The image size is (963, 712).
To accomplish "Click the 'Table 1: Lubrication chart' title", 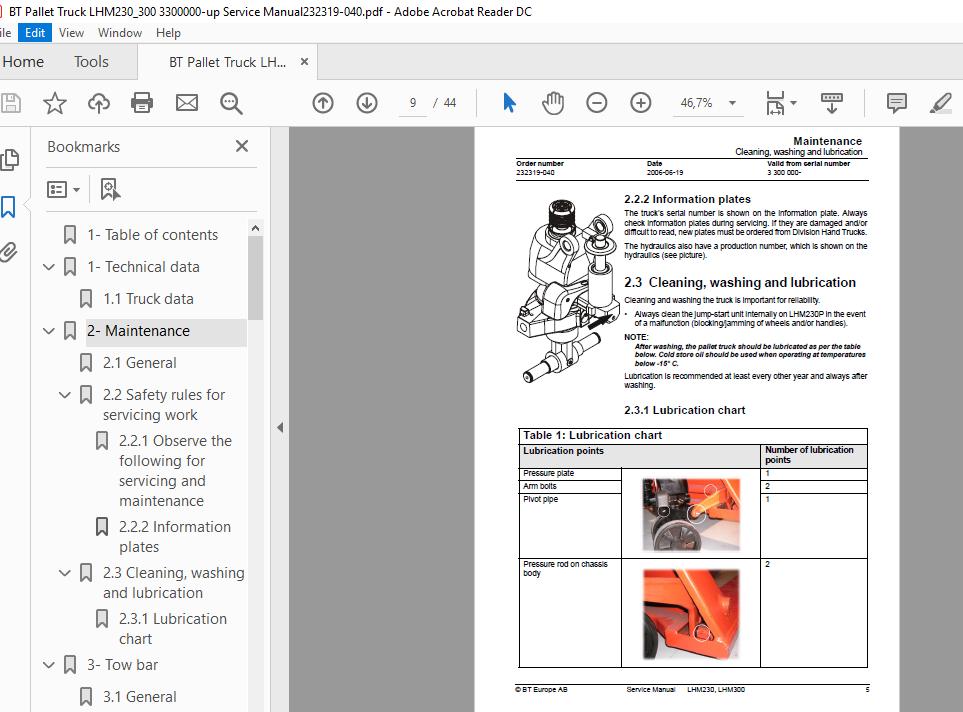I will (592, 435).
